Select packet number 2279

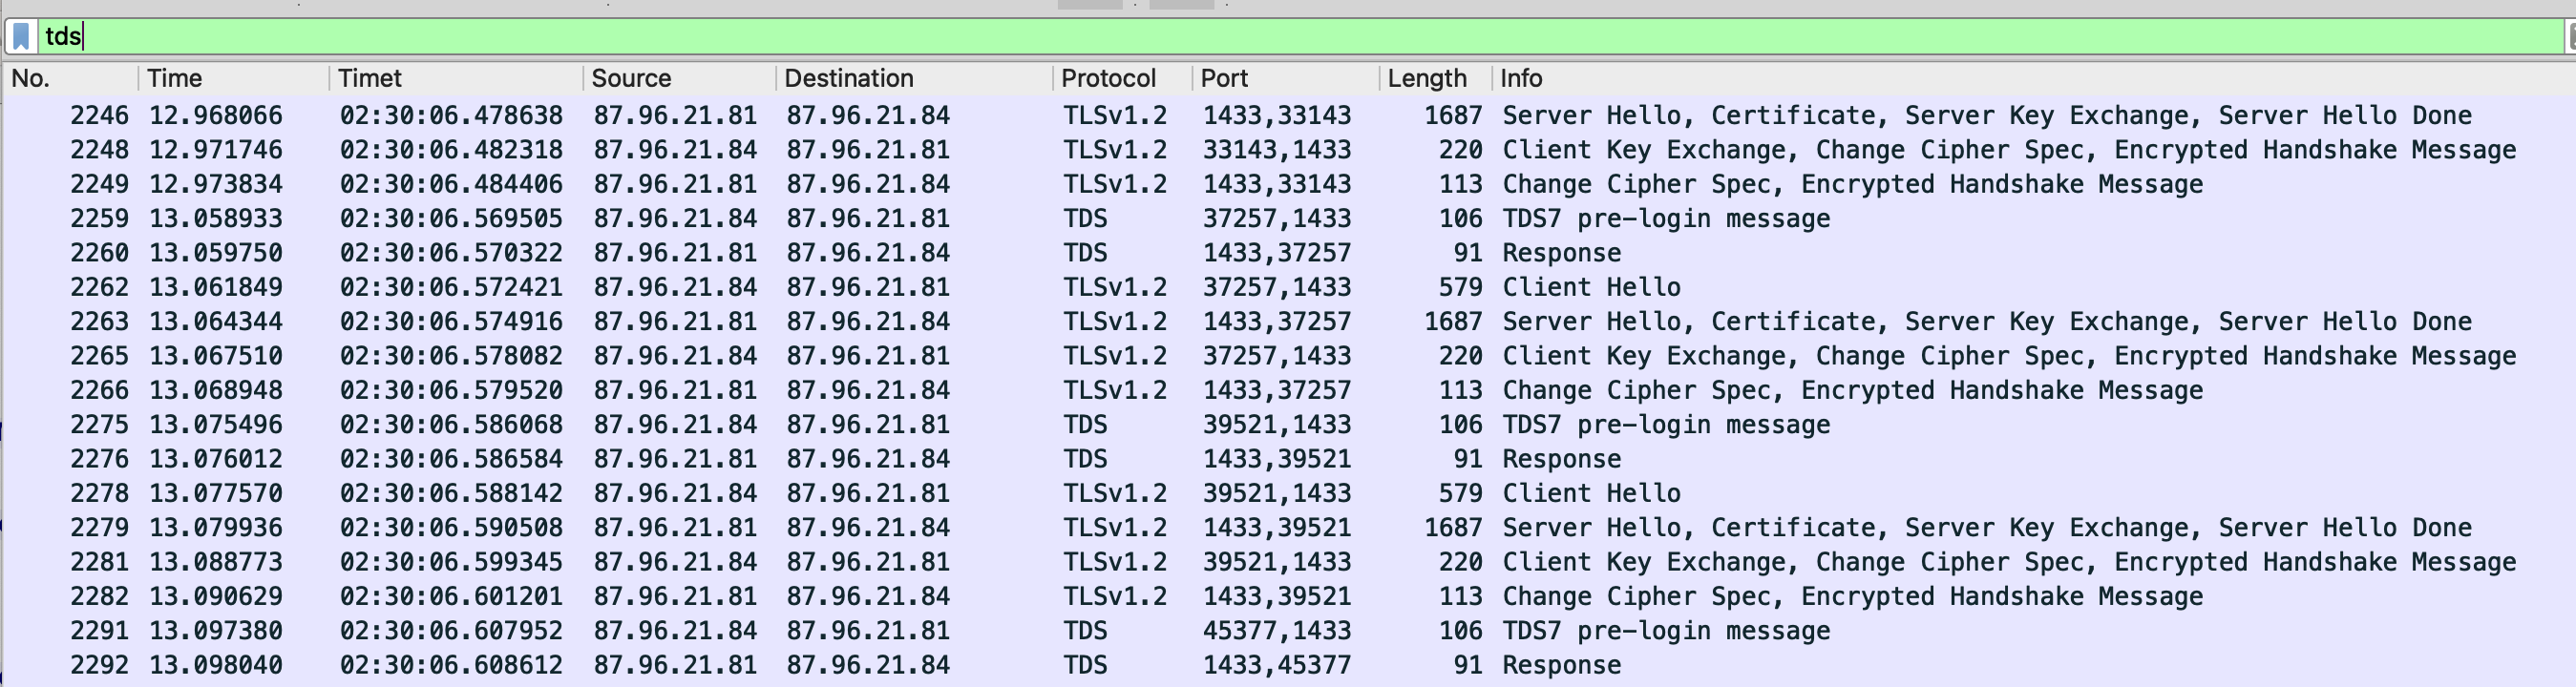click(1288, 527)
